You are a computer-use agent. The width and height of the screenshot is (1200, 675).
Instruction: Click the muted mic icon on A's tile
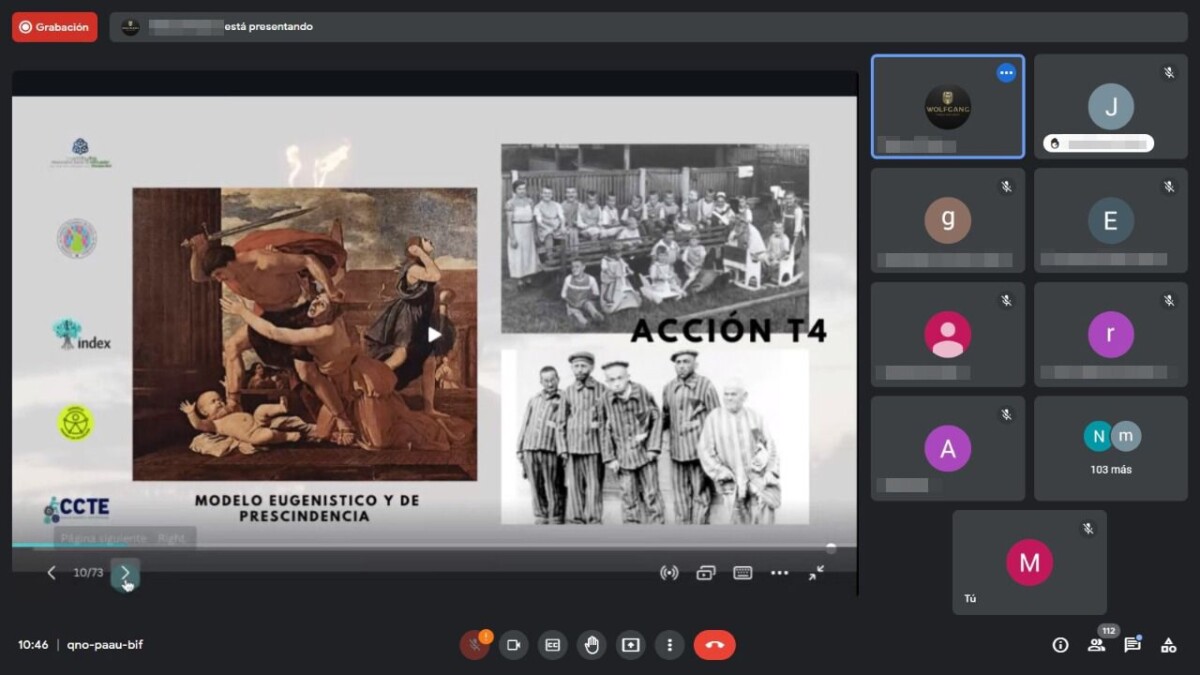point(1006,415)
